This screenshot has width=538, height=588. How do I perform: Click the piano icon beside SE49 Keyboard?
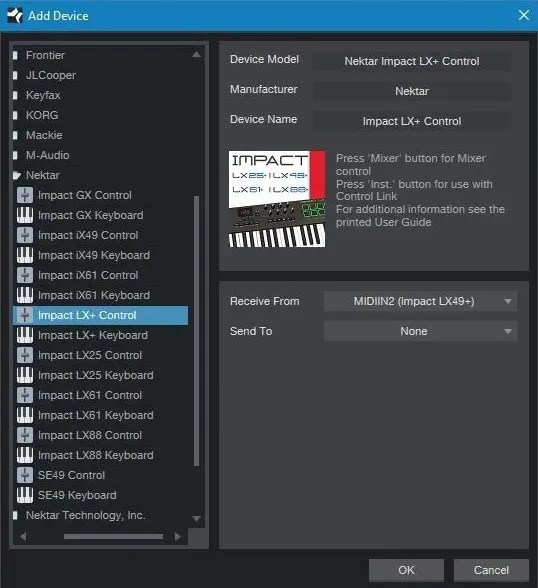point(25,495)
